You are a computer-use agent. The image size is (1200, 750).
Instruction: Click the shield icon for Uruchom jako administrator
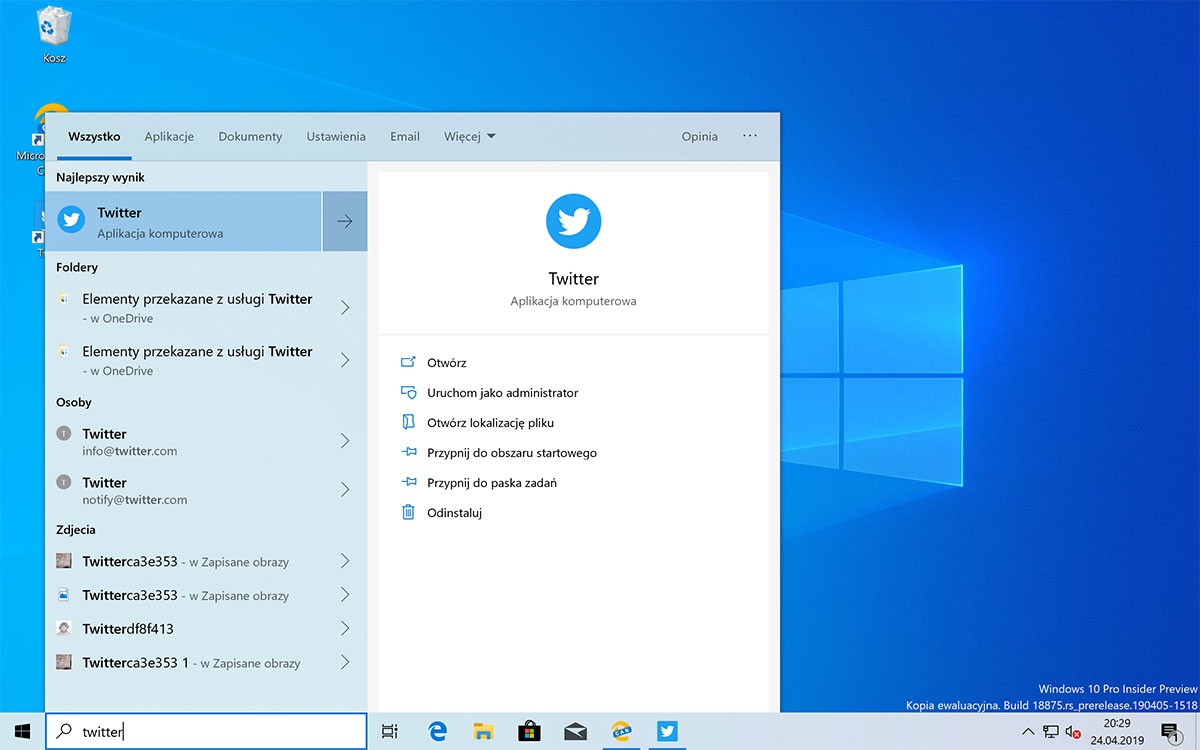(x=408, y=393)
